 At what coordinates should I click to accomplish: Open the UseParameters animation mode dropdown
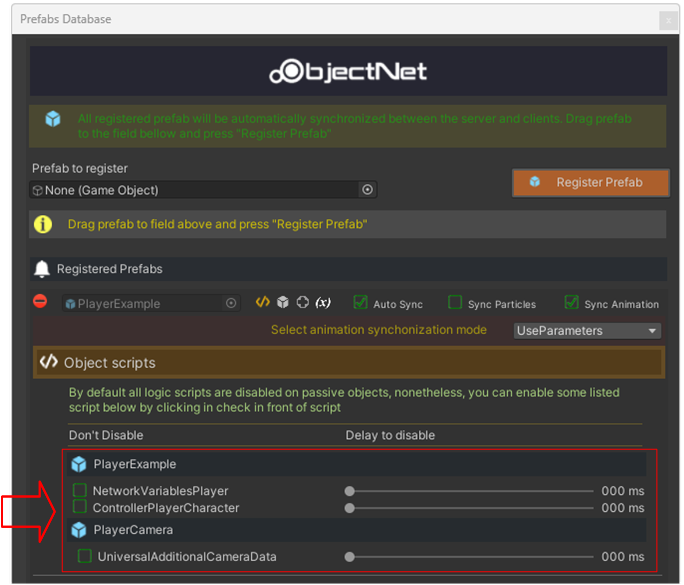(587, 330)
